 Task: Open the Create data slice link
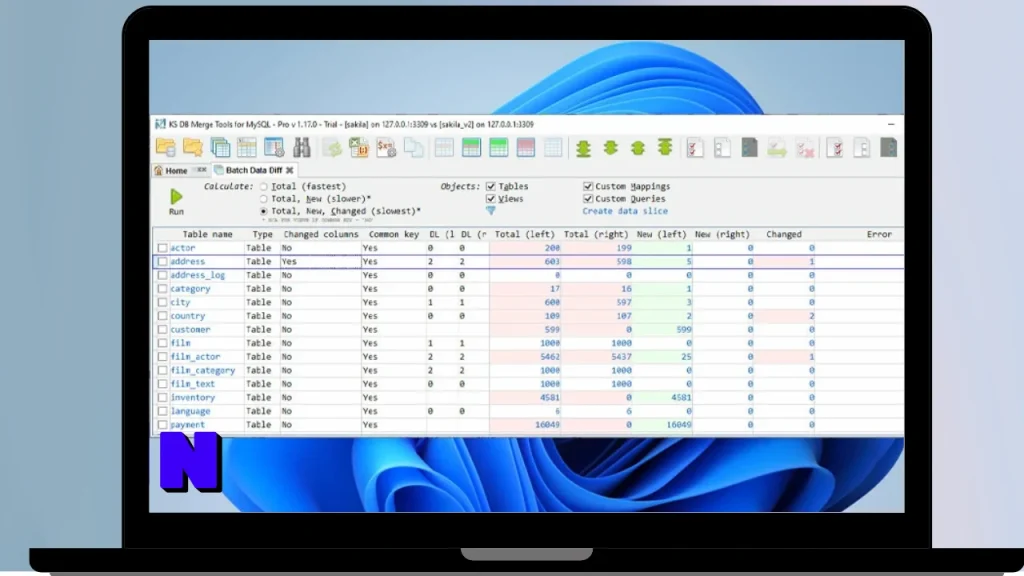click(625, 212)
